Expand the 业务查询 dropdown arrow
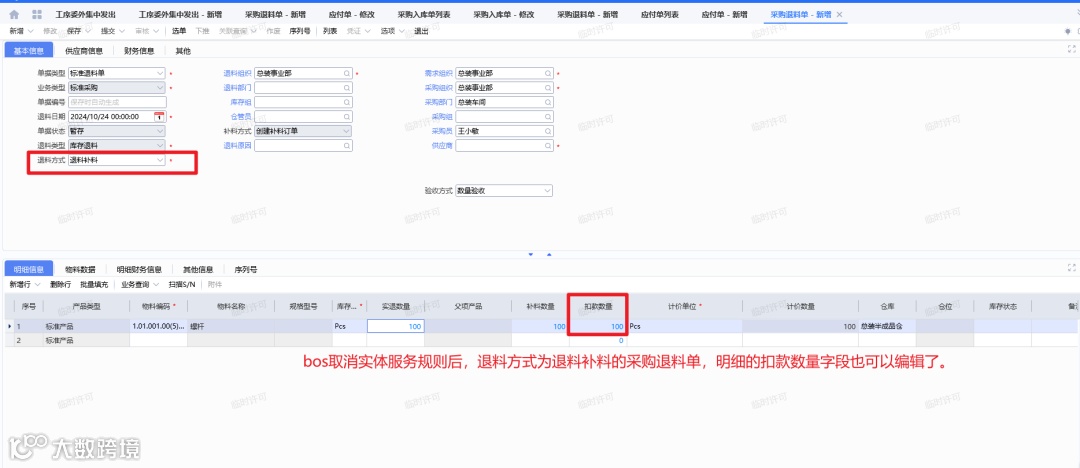Image resolution: width=1080 pixels, height=468 pixels. [x=157, y=284]
